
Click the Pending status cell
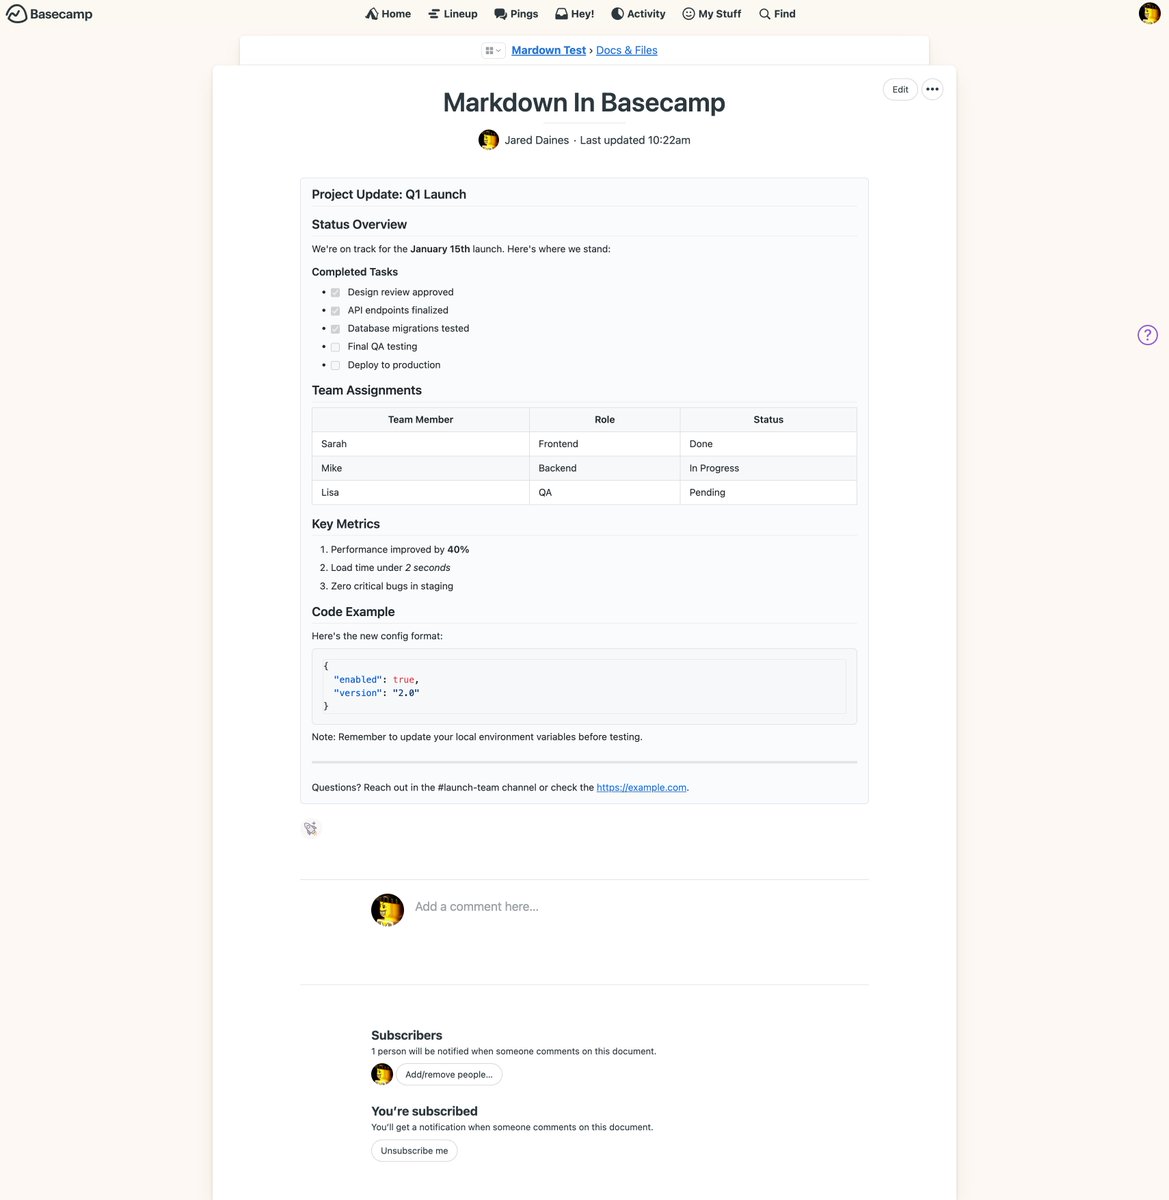pos(768,493)
